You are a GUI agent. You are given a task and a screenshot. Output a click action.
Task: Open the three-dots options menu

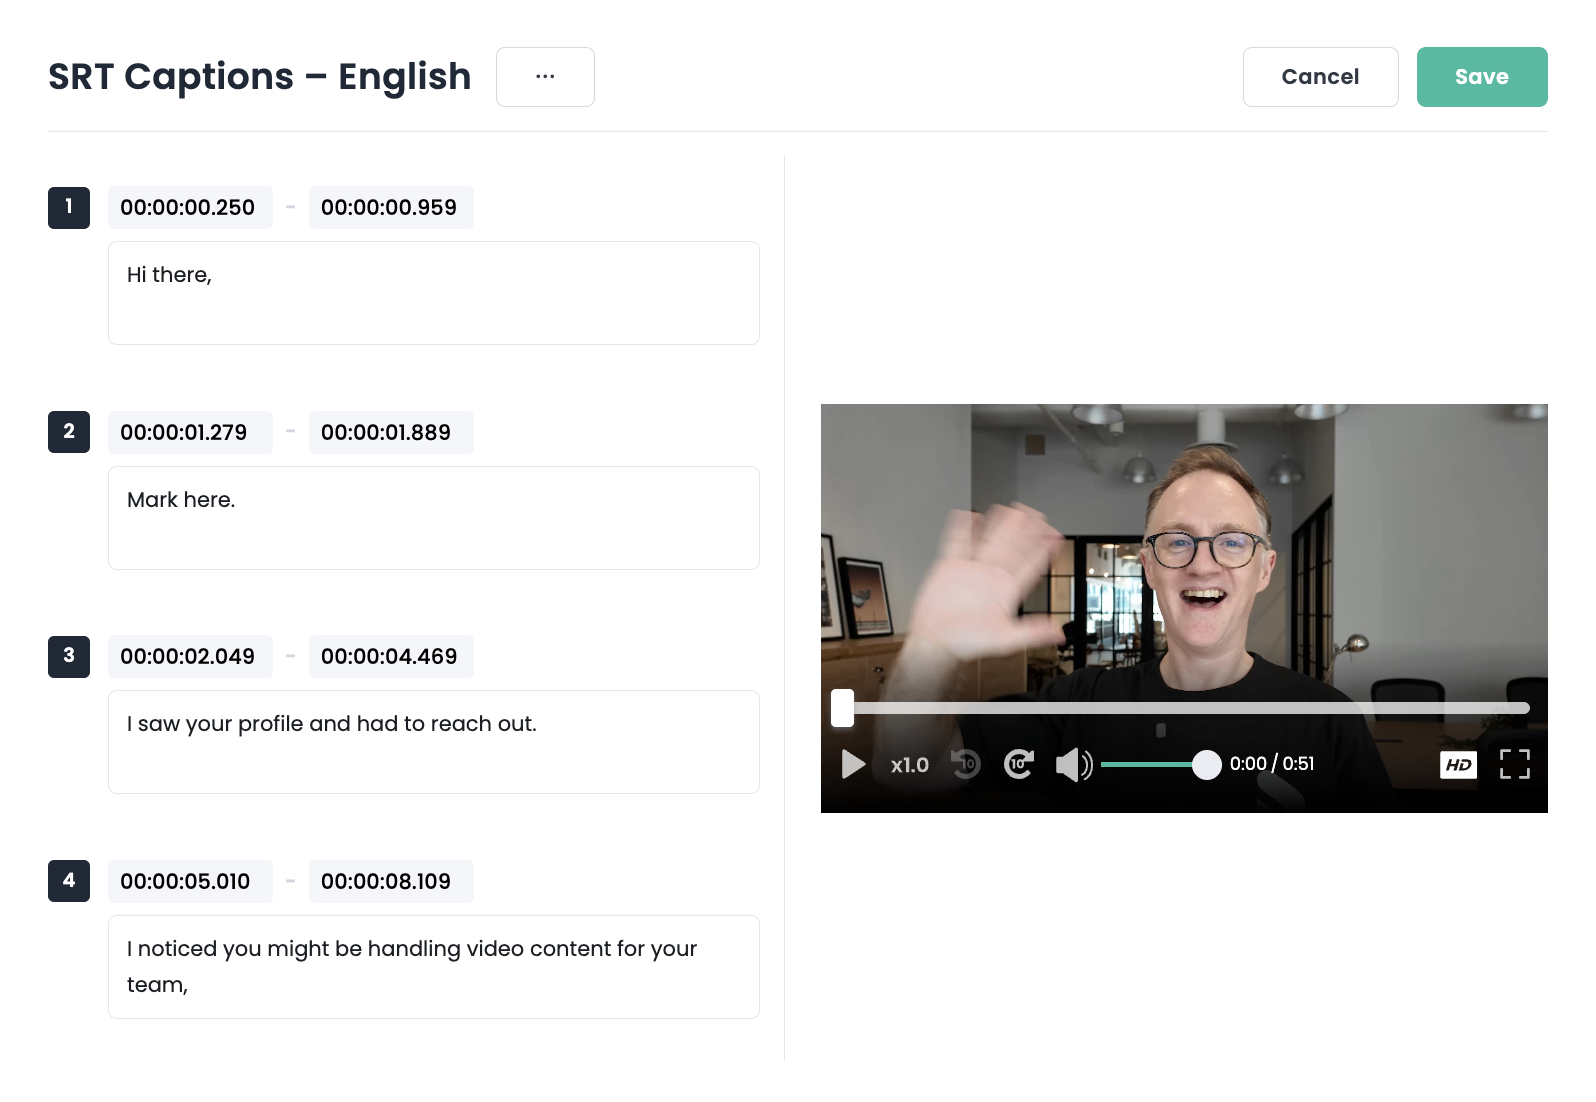(x=545, y=77)
